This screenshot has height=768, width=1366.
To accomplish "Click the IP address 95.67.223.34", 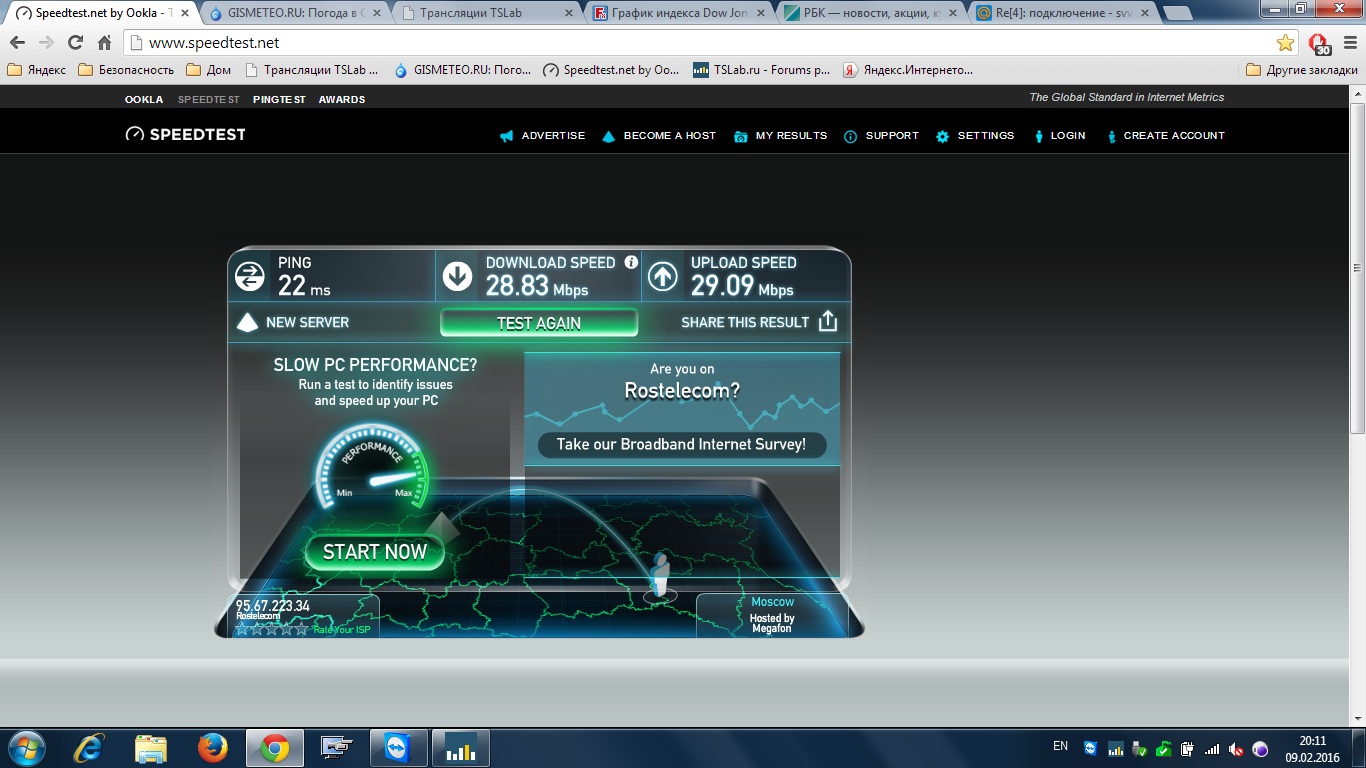I will pyautogui.click(x=272, y=606).
